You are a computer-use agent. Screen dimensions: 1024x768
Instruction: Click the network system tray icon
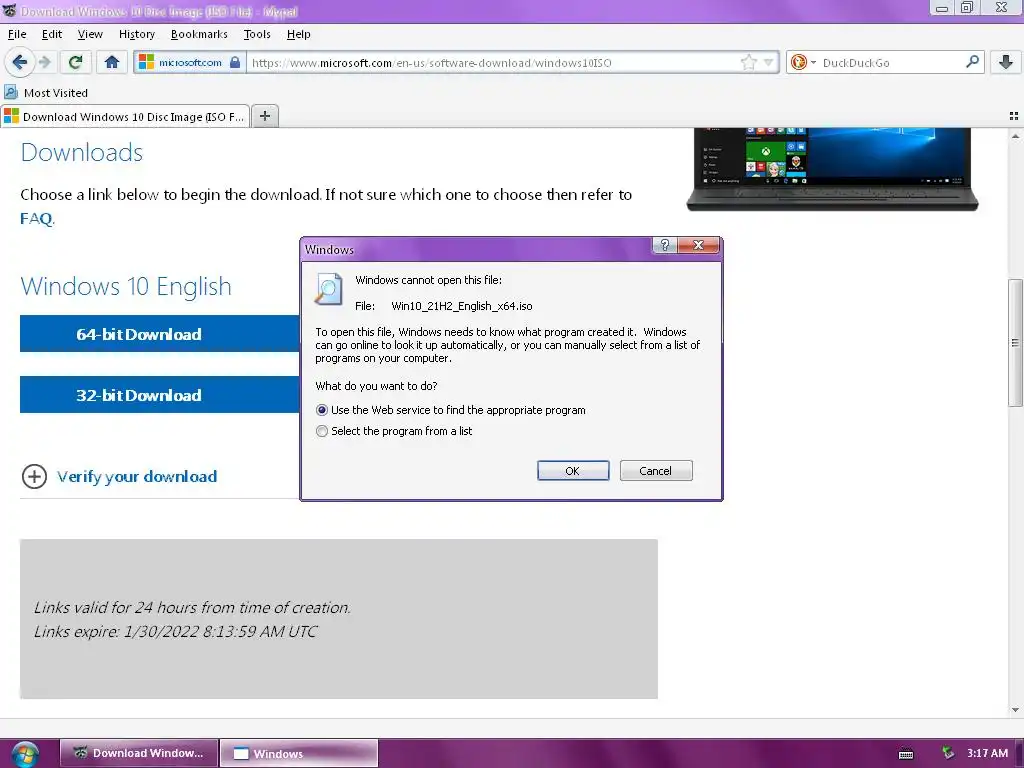pyautogui.click(x=948, y=753)
